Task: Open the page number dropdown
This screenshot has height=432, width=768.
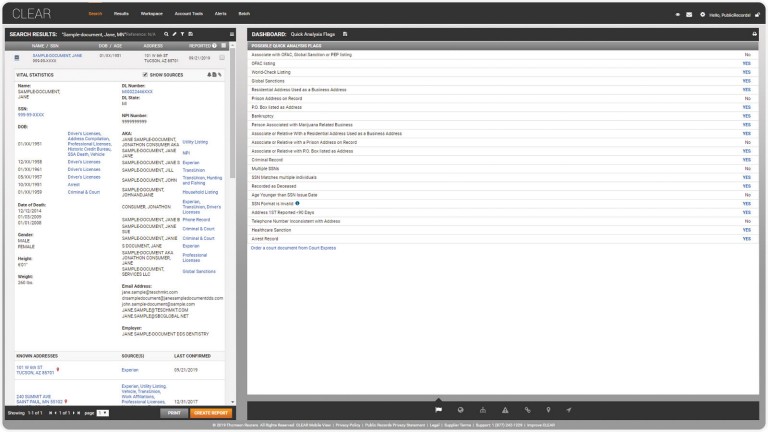Action: (102, 412)
